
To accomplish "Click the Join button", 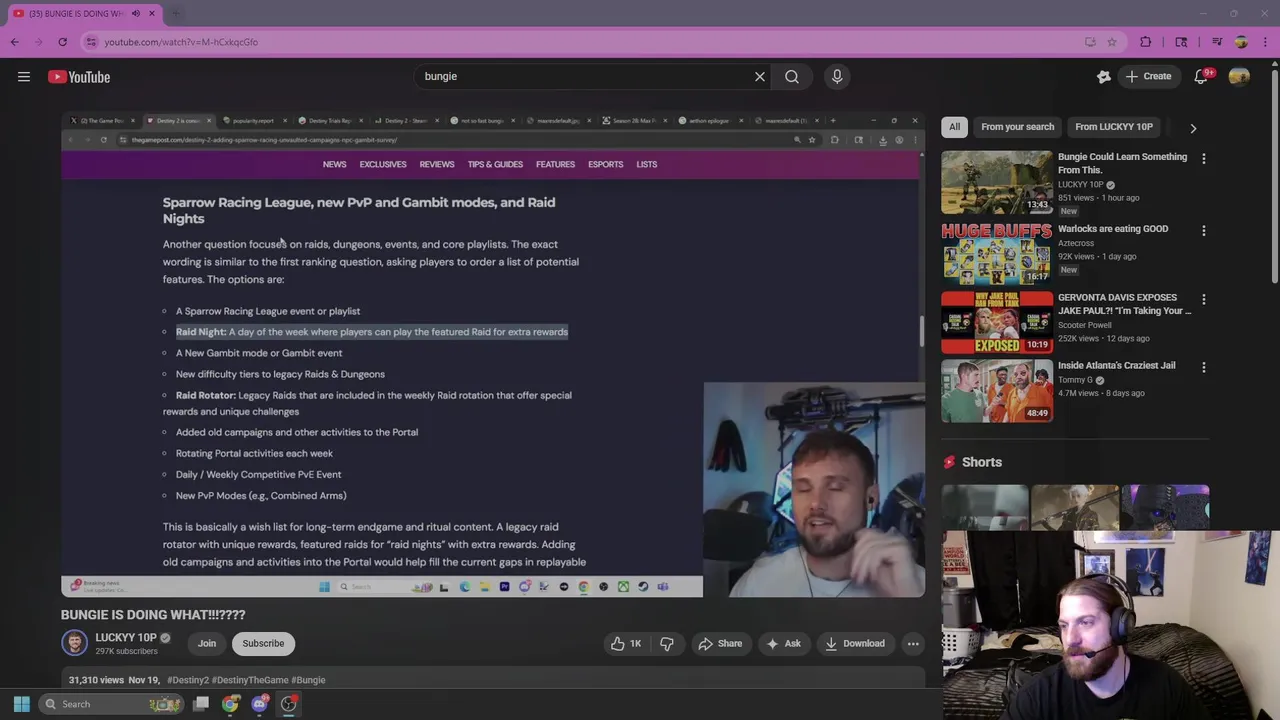I will (x=207, y=644).
